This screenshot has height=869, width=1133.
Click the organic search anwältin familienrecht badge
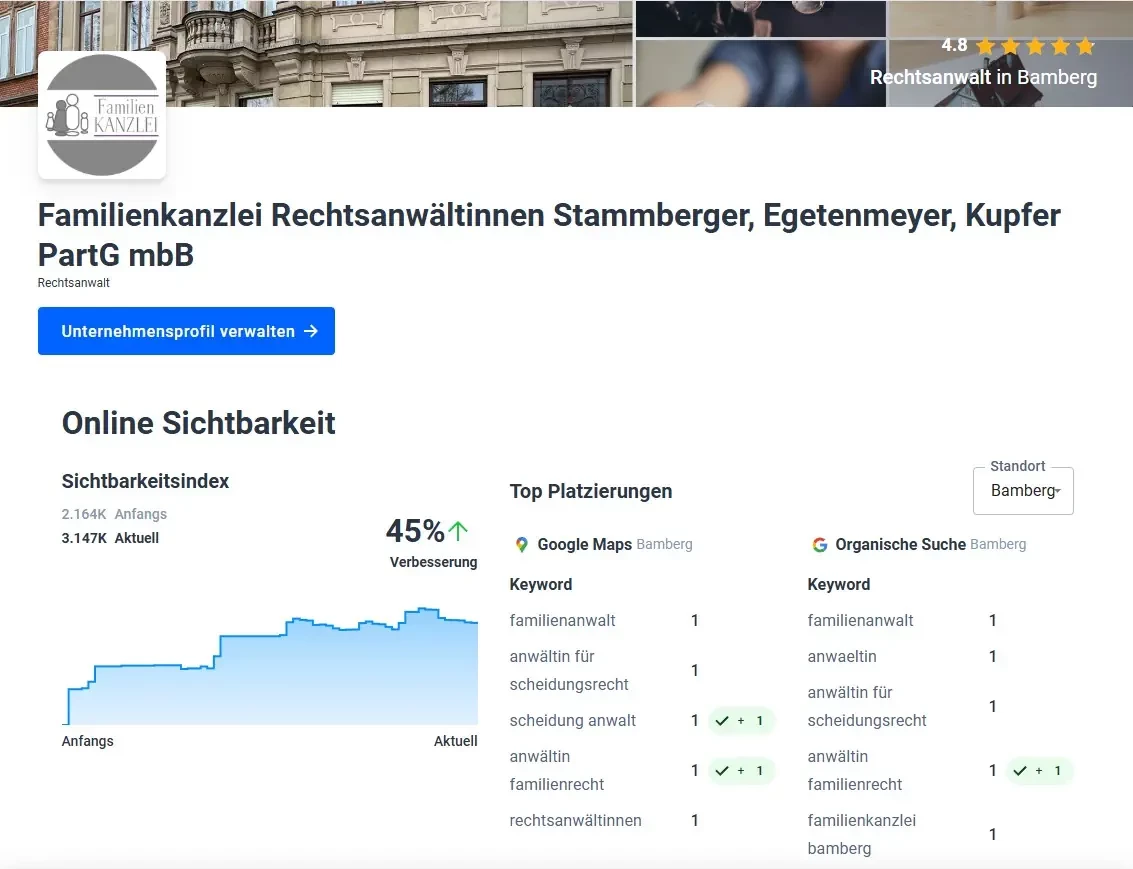pos(1039,771)
